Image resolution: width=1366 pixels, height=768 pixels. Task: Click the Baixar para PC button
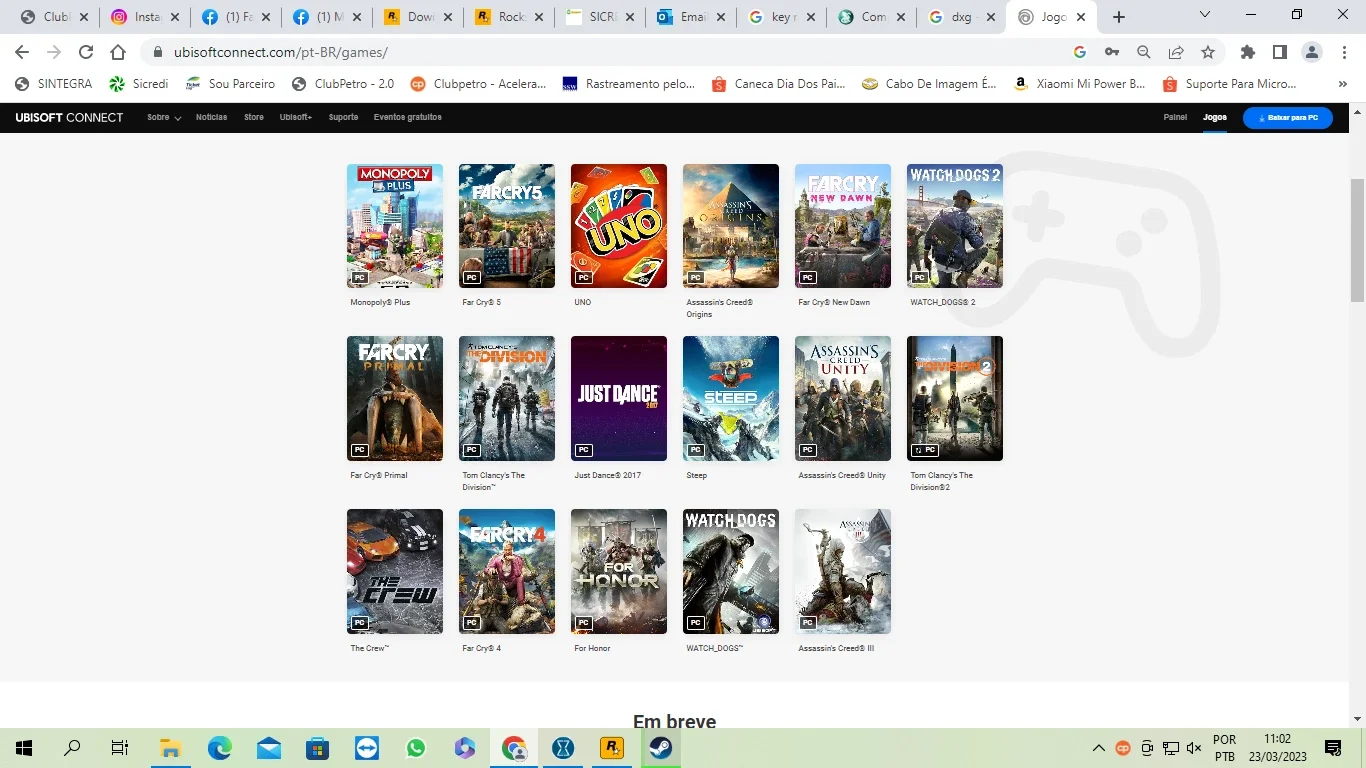[1288, 117]
